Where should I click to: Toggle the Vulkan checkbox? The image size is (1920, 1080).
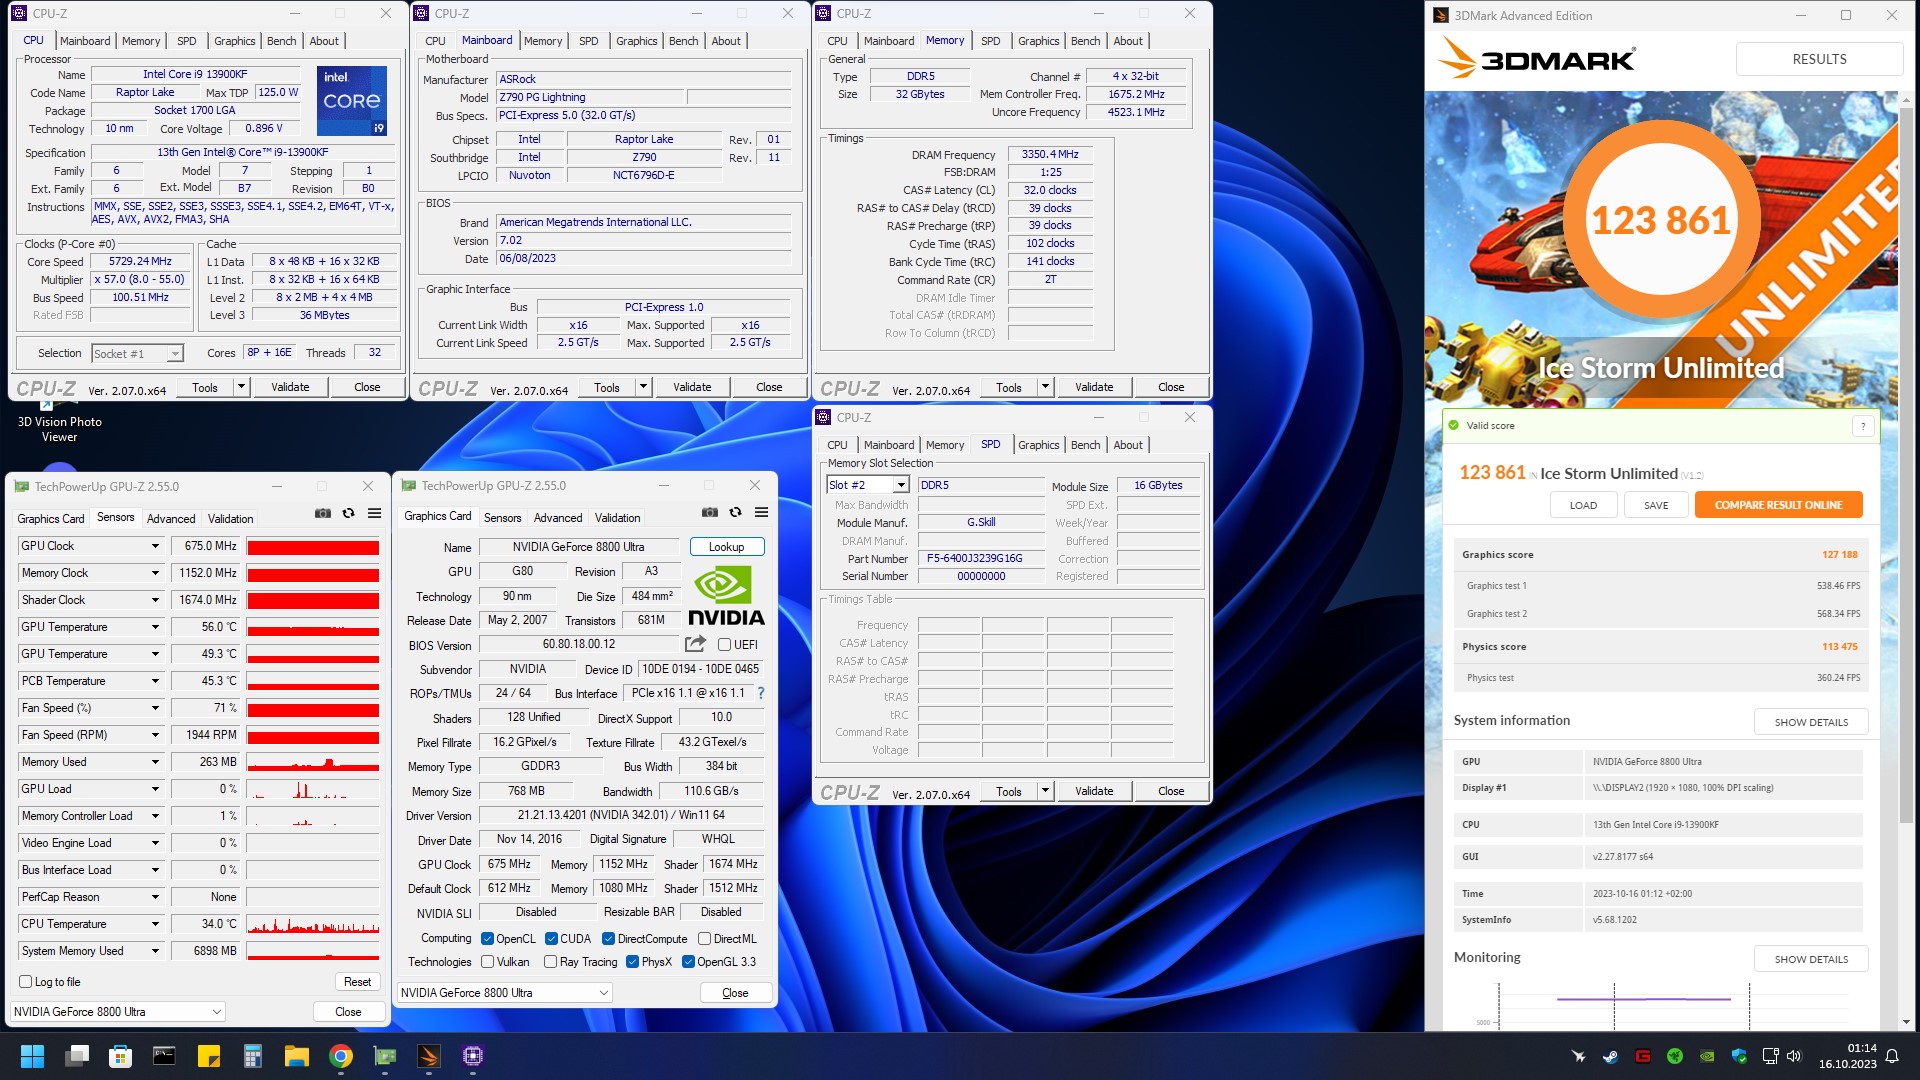[x=488, y=962]
